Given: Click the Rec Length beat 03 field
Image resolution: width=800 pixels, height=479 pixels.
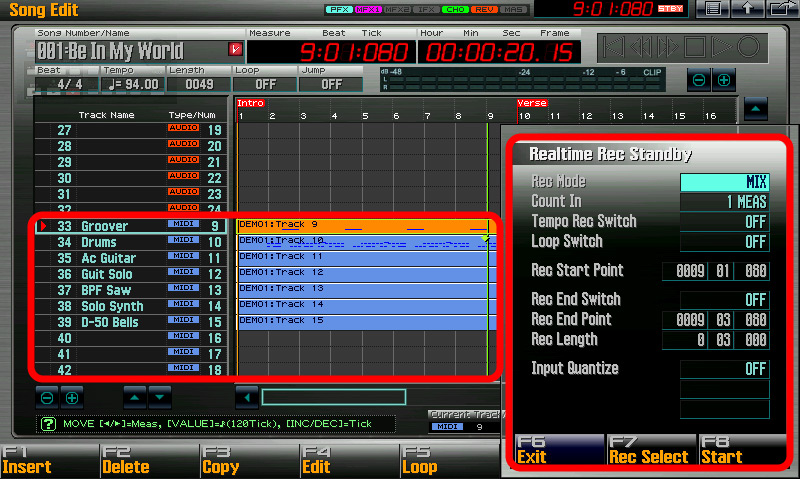Looking at the screenshot, I should [722, 340].
